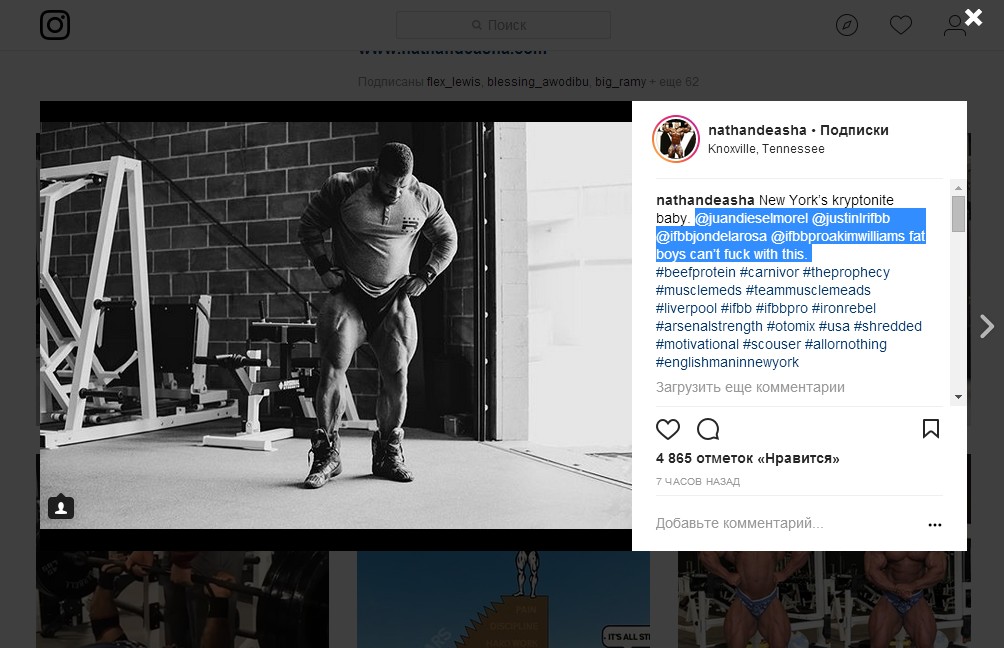Expand the '+ еще 62' followers list
The image size is (1004, 648).
[x=676, y=83]
